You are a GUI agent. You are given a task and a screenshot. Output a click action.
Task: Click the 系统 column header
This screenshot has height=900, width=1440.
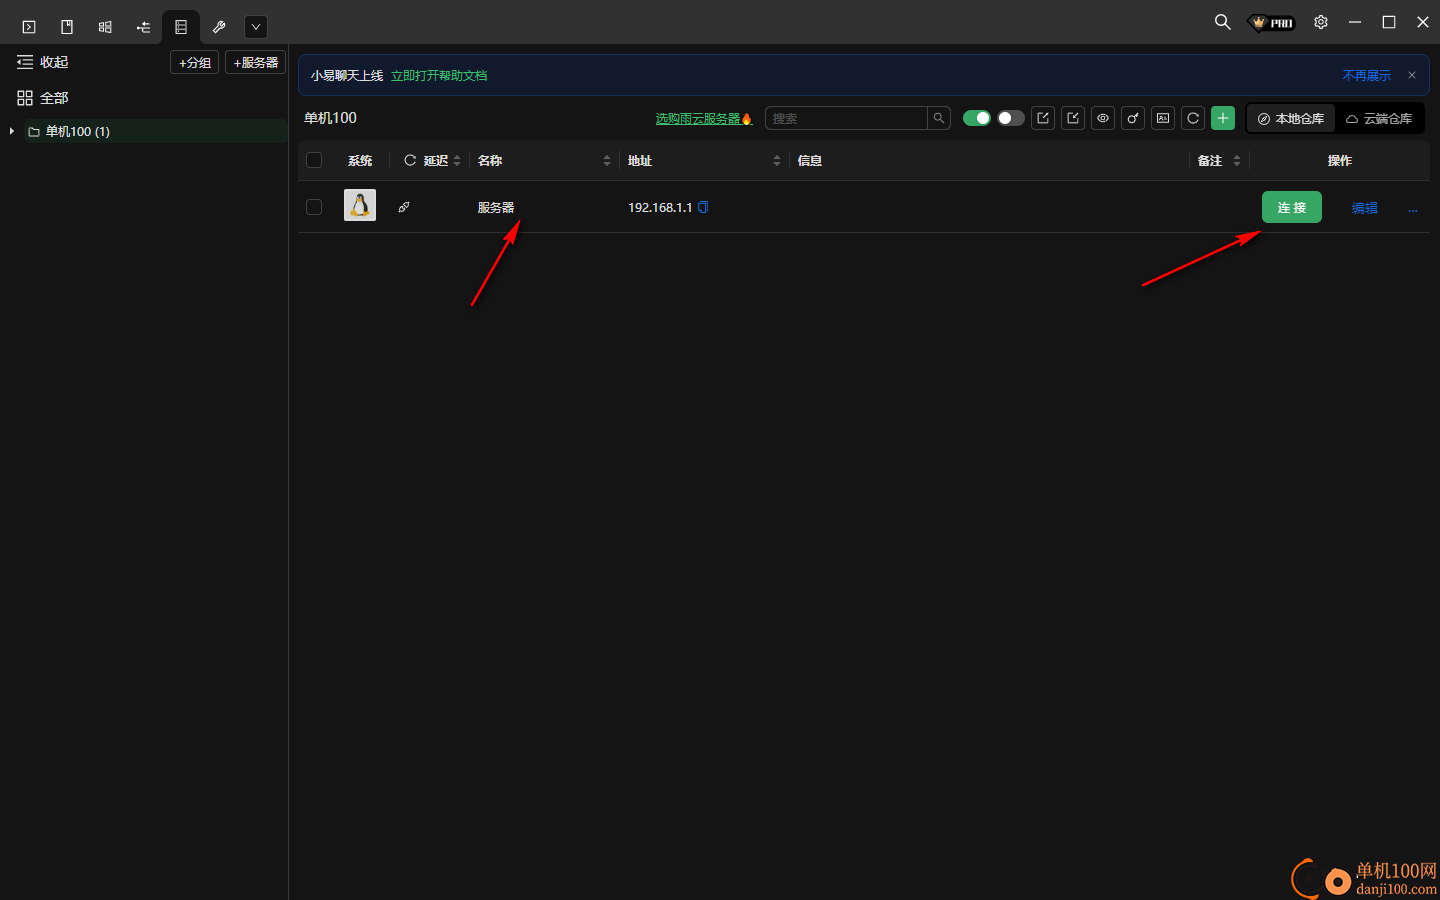[x=360, y=160]
